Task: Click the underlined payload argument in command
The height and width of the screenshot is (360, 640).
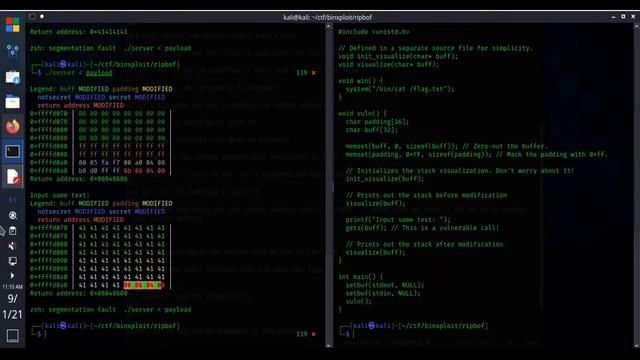Action: (x=99, y=73)
